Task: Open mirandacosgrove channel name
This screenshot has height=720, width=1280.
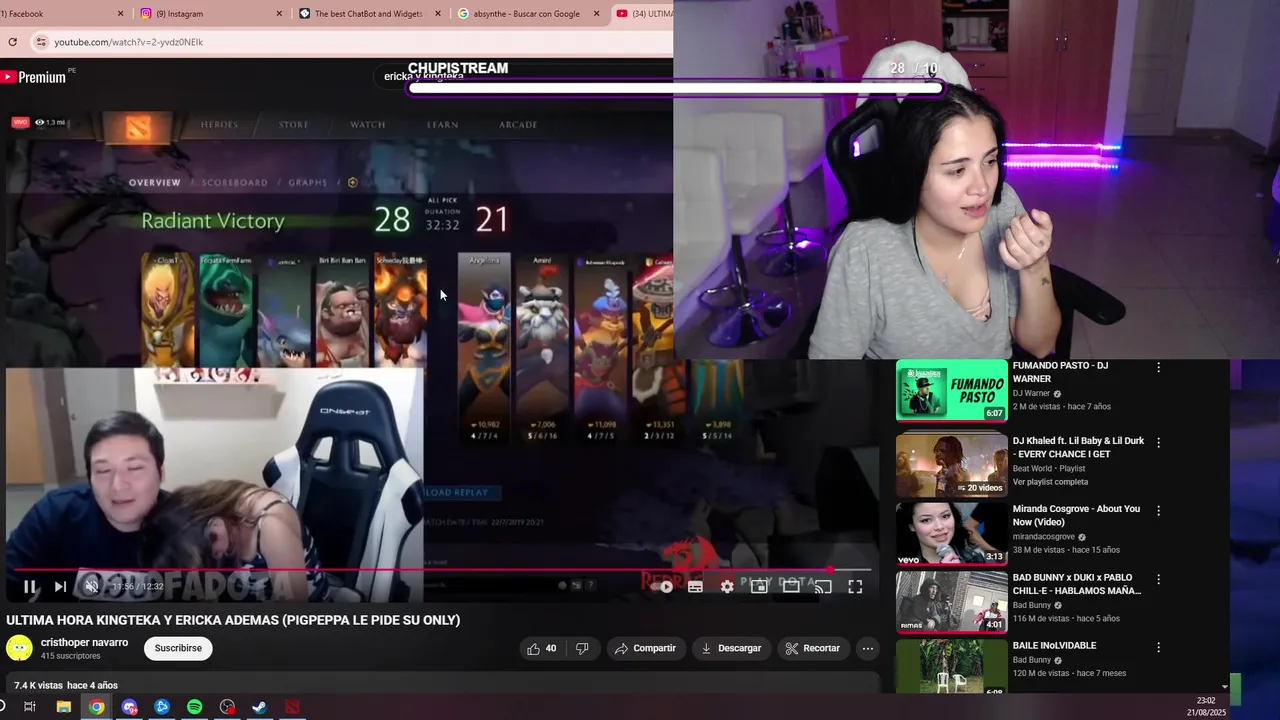Action: pos(1045,537)
